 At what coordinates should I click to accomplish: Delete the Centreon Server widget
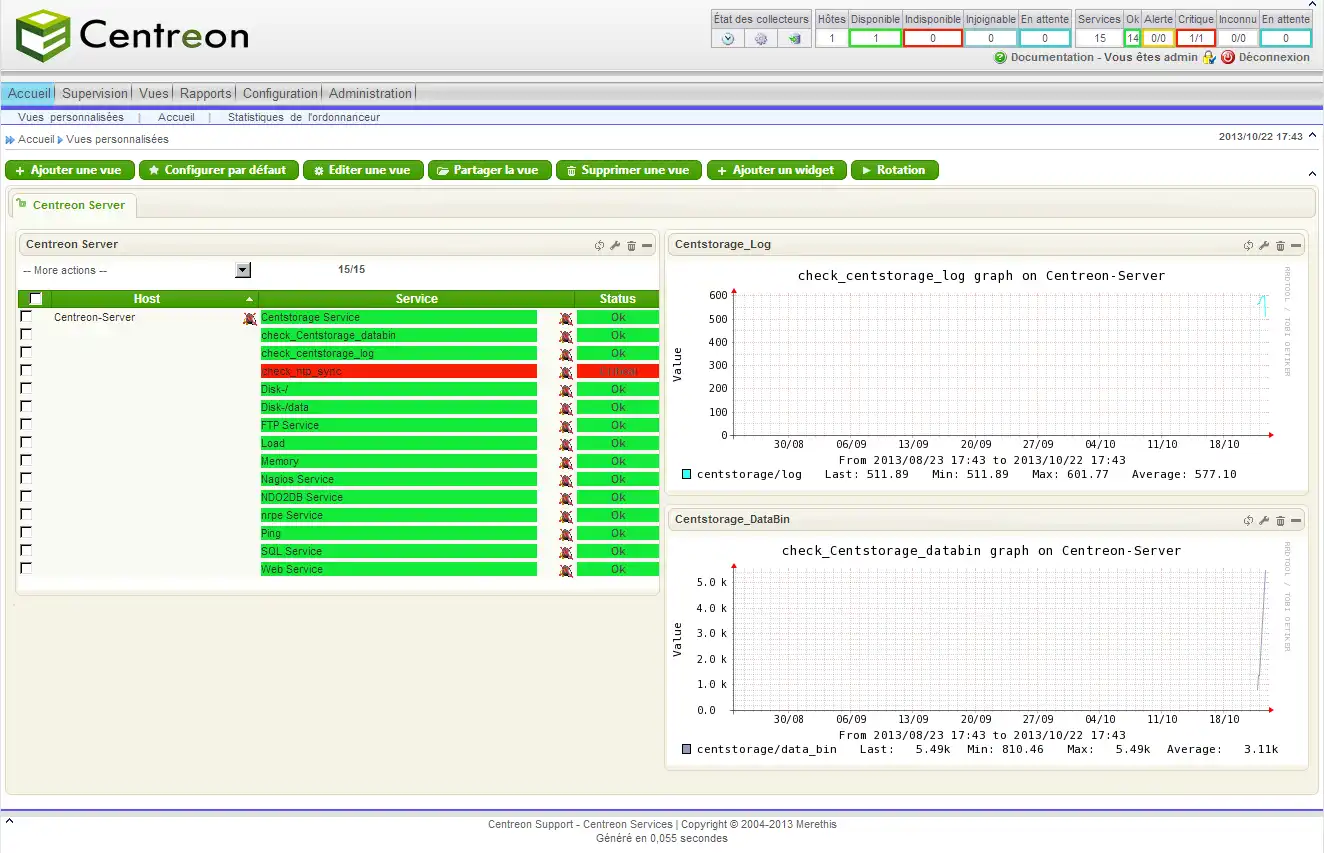pos(631,245)
